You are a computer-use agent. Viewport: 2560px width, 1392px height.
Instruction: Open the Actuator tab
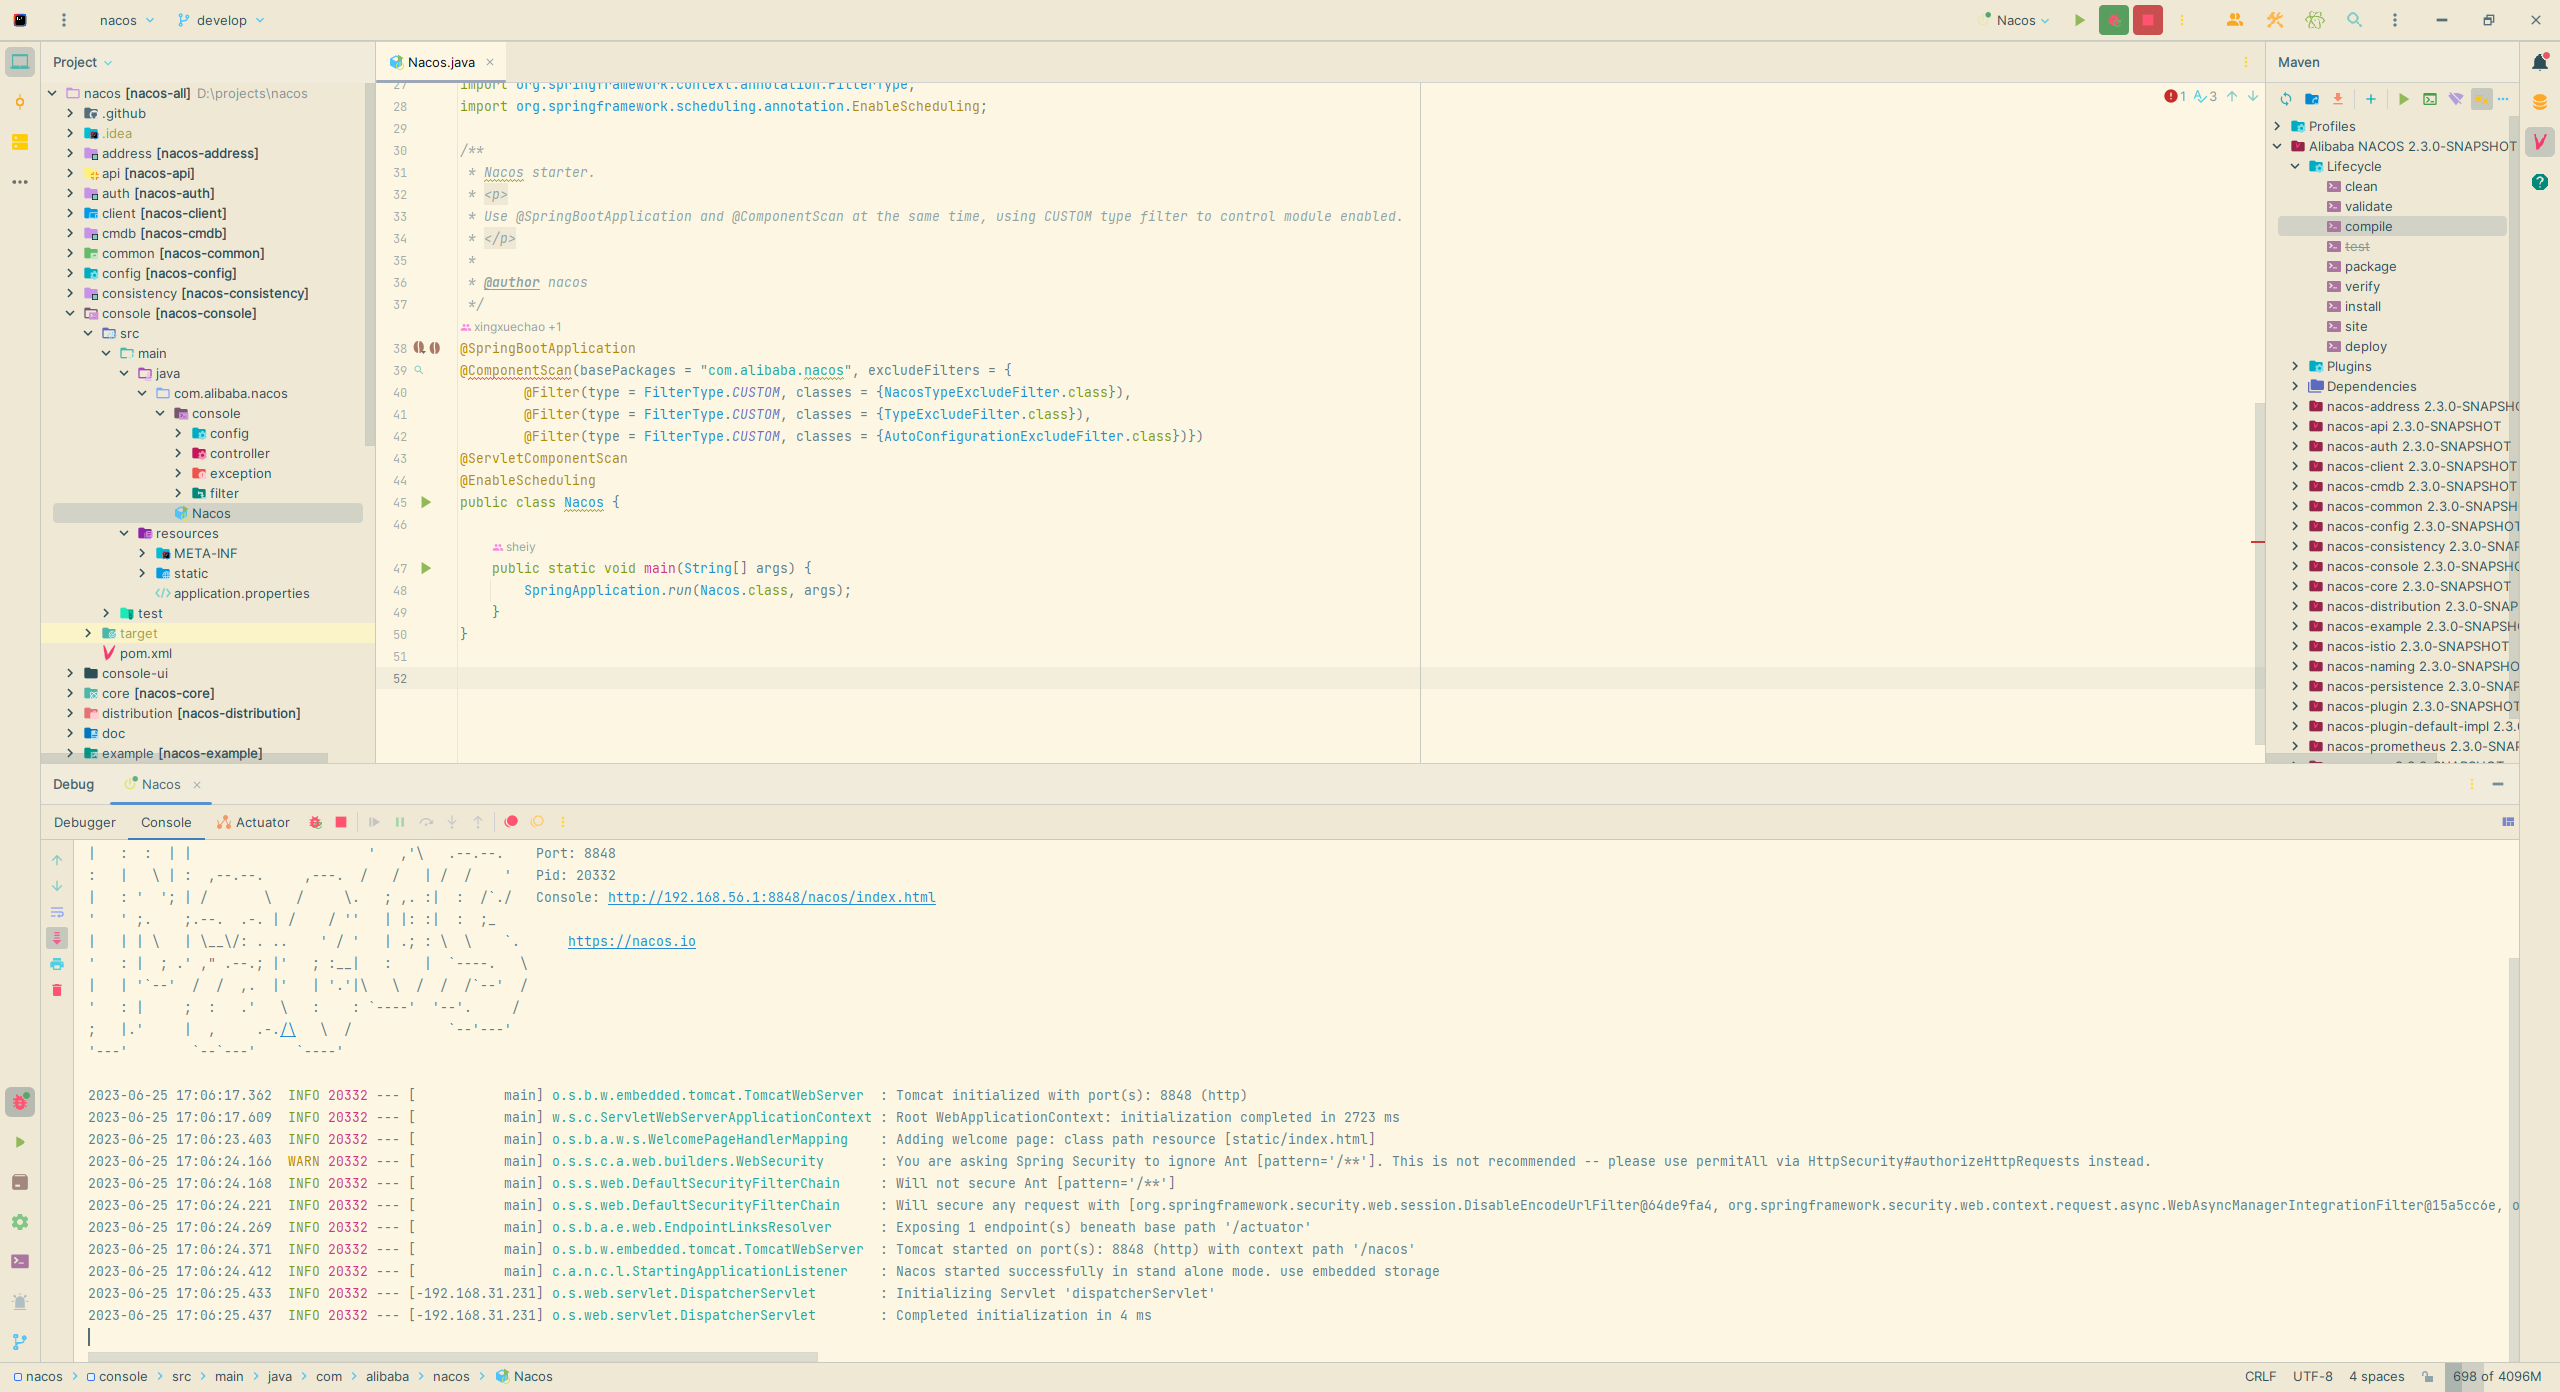pos(253,822)
